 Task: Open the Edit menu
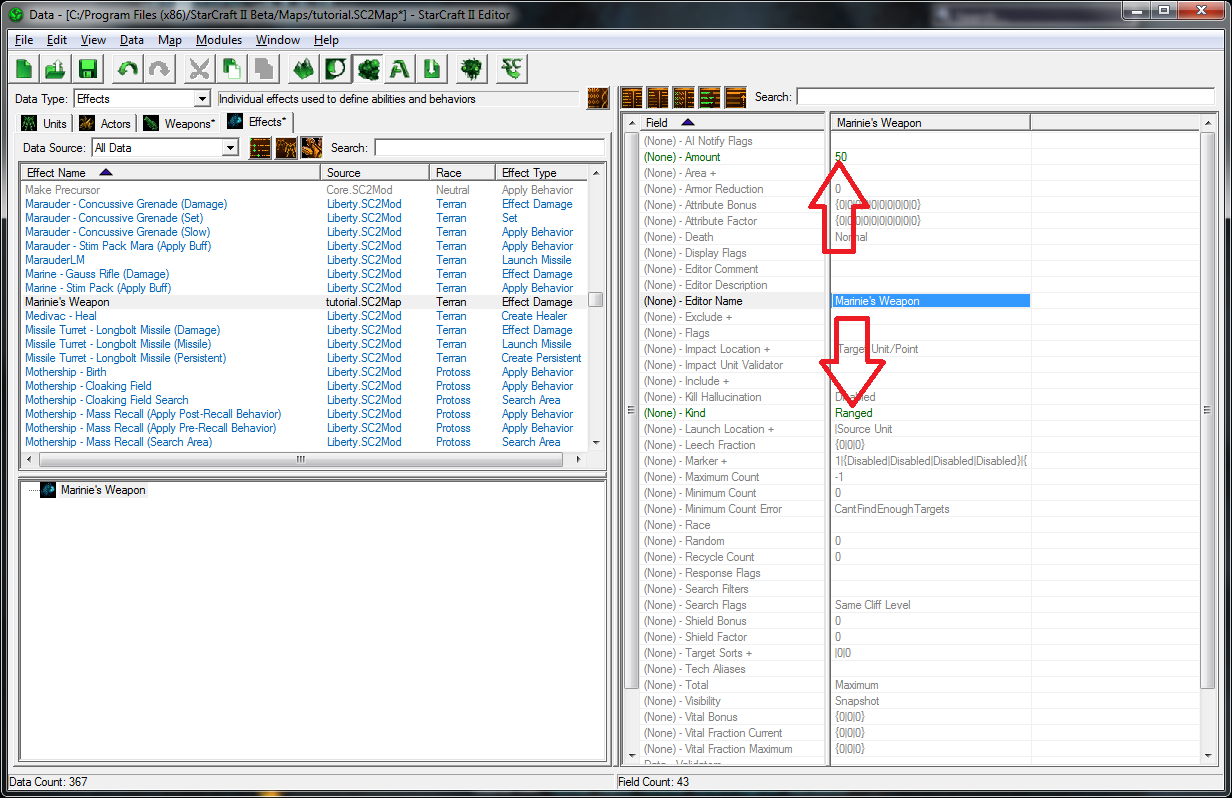coord(57,40)
